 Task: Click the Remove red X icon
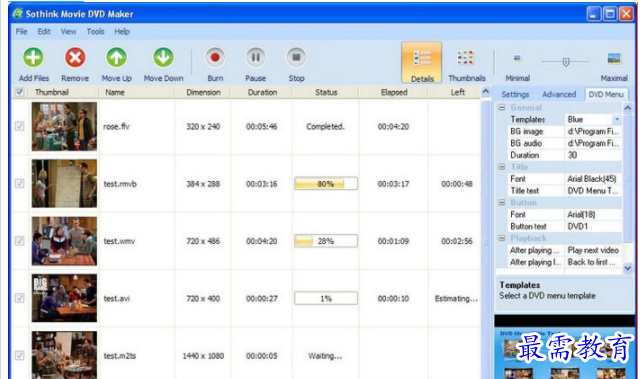click(x=75, y=58)
